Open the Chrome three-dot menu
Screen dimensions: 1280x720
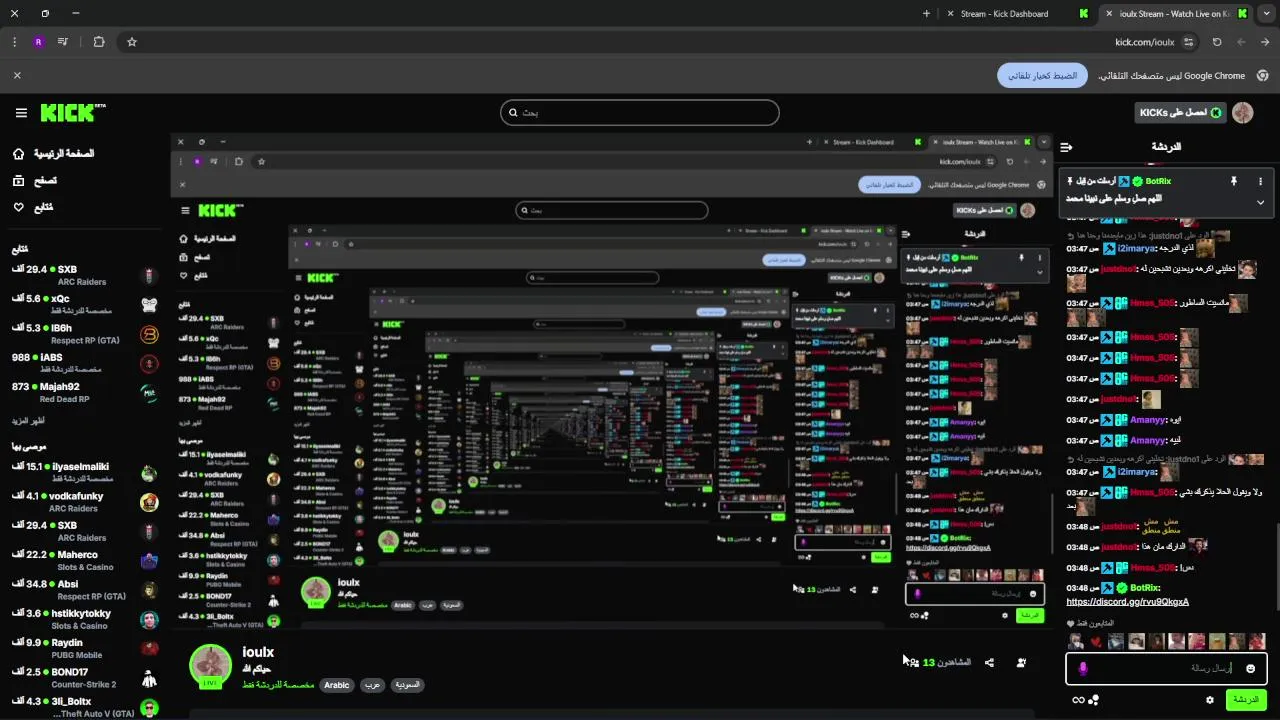point(14,42)
